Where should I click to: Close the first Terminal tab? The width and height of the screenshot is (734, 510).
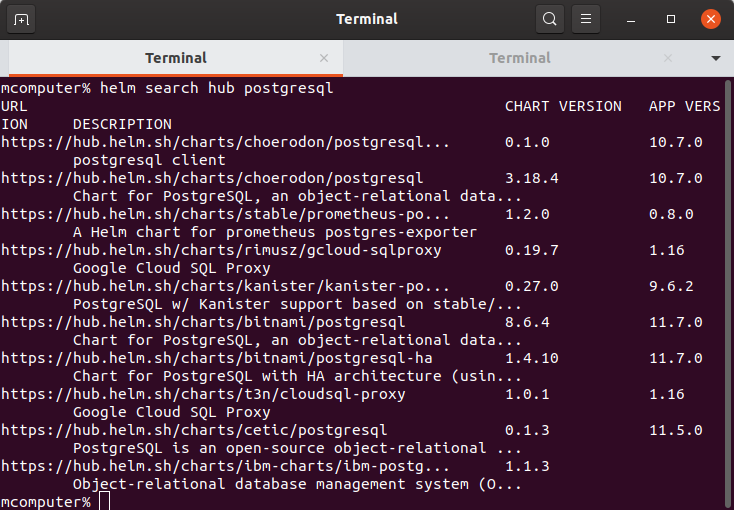click(x=323, y=58)
